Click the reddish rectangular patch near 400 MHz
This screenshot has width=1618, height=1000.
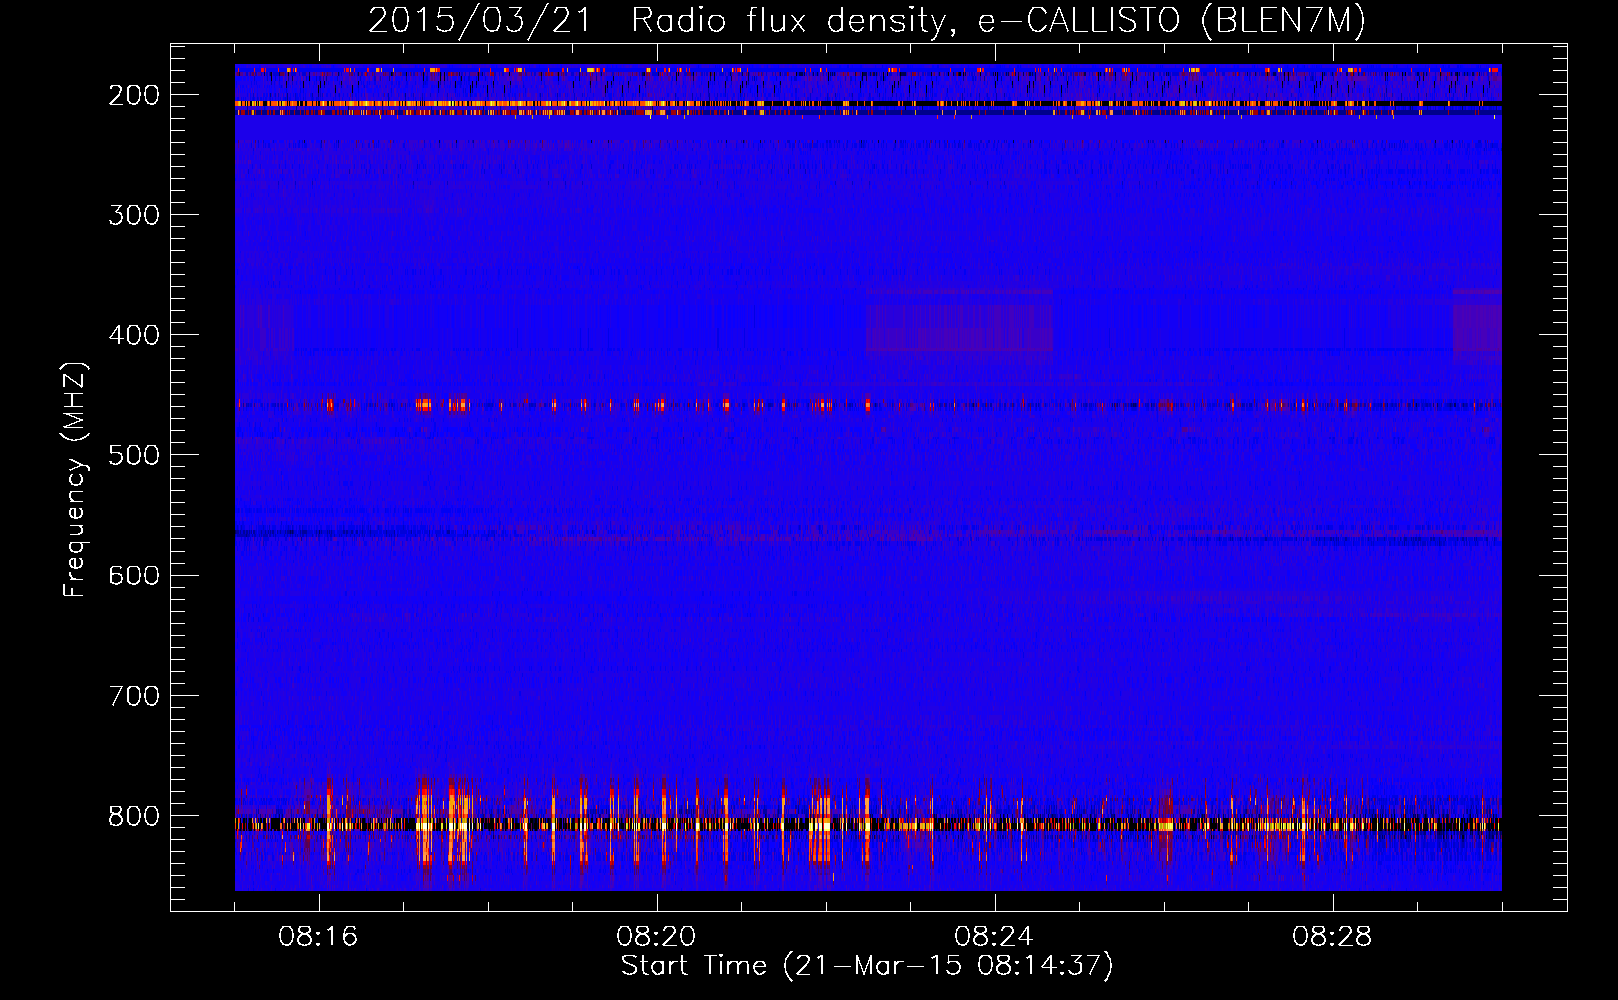(x=959, y=321)
